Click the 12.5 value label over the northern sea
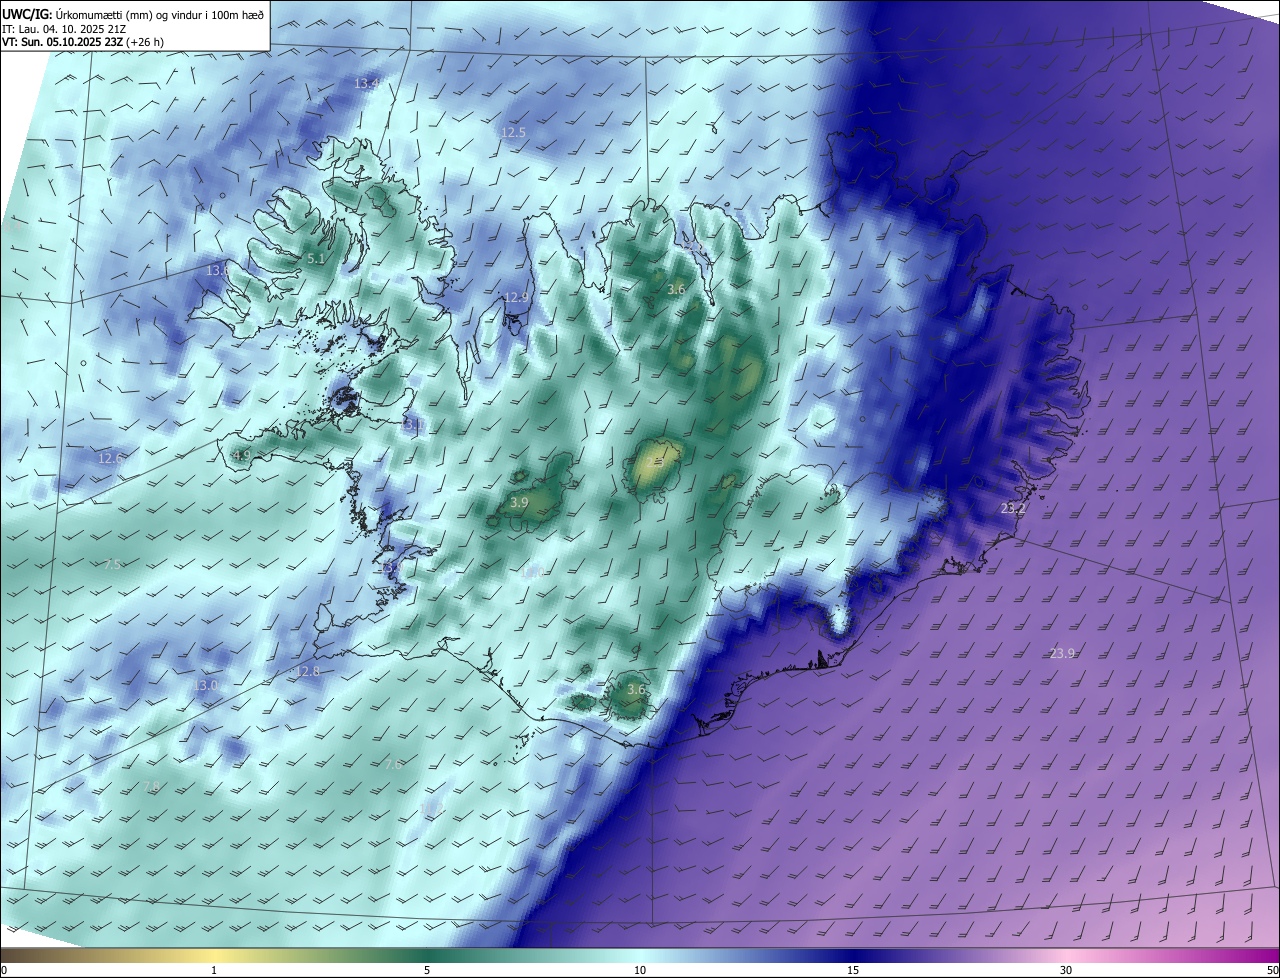The height and width of the screenshot is (978, 1280). point(513,132)
